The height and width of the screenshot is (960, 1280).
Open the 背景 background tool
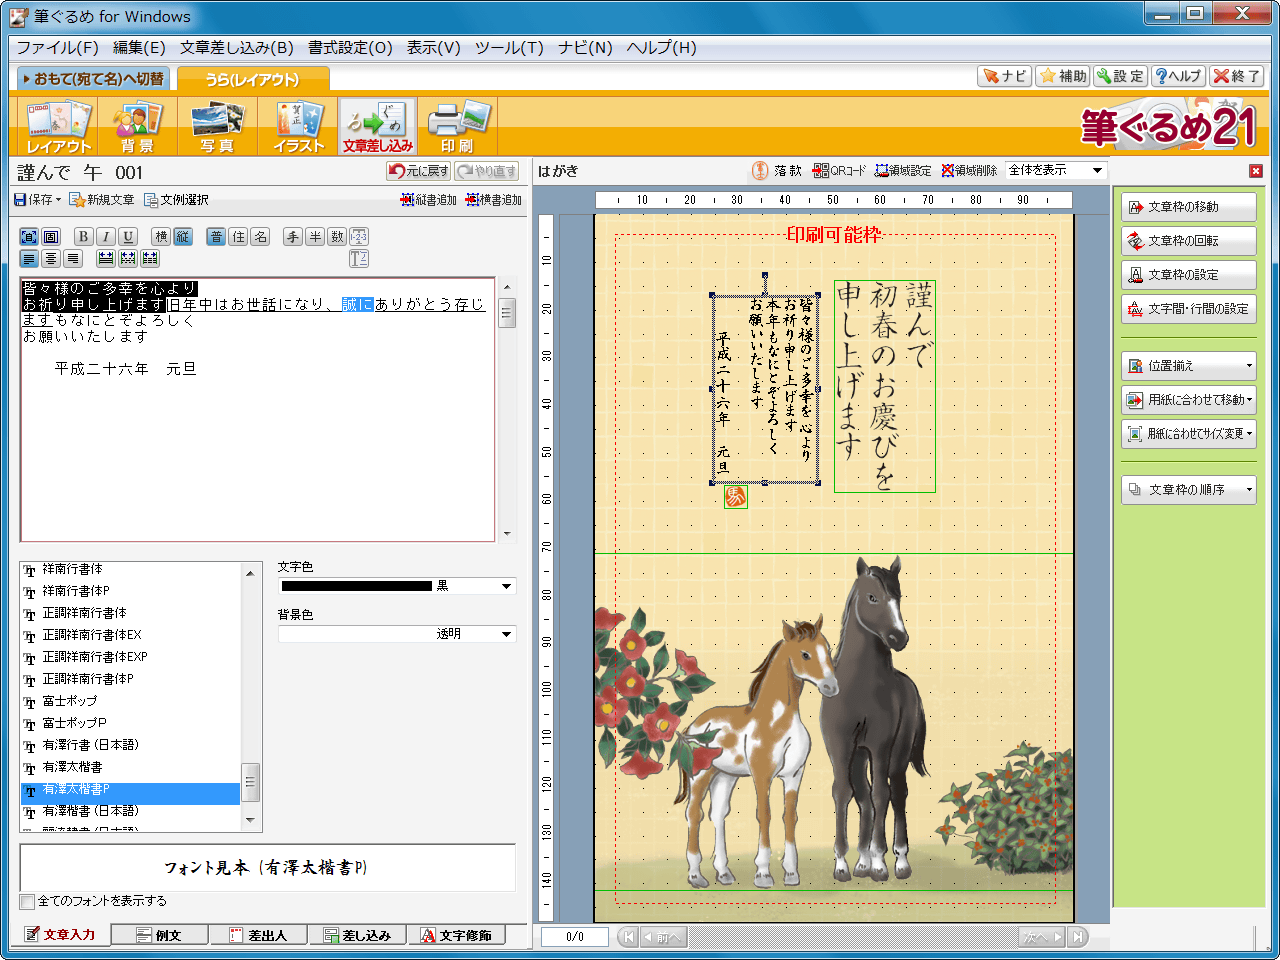coord(137,126)
